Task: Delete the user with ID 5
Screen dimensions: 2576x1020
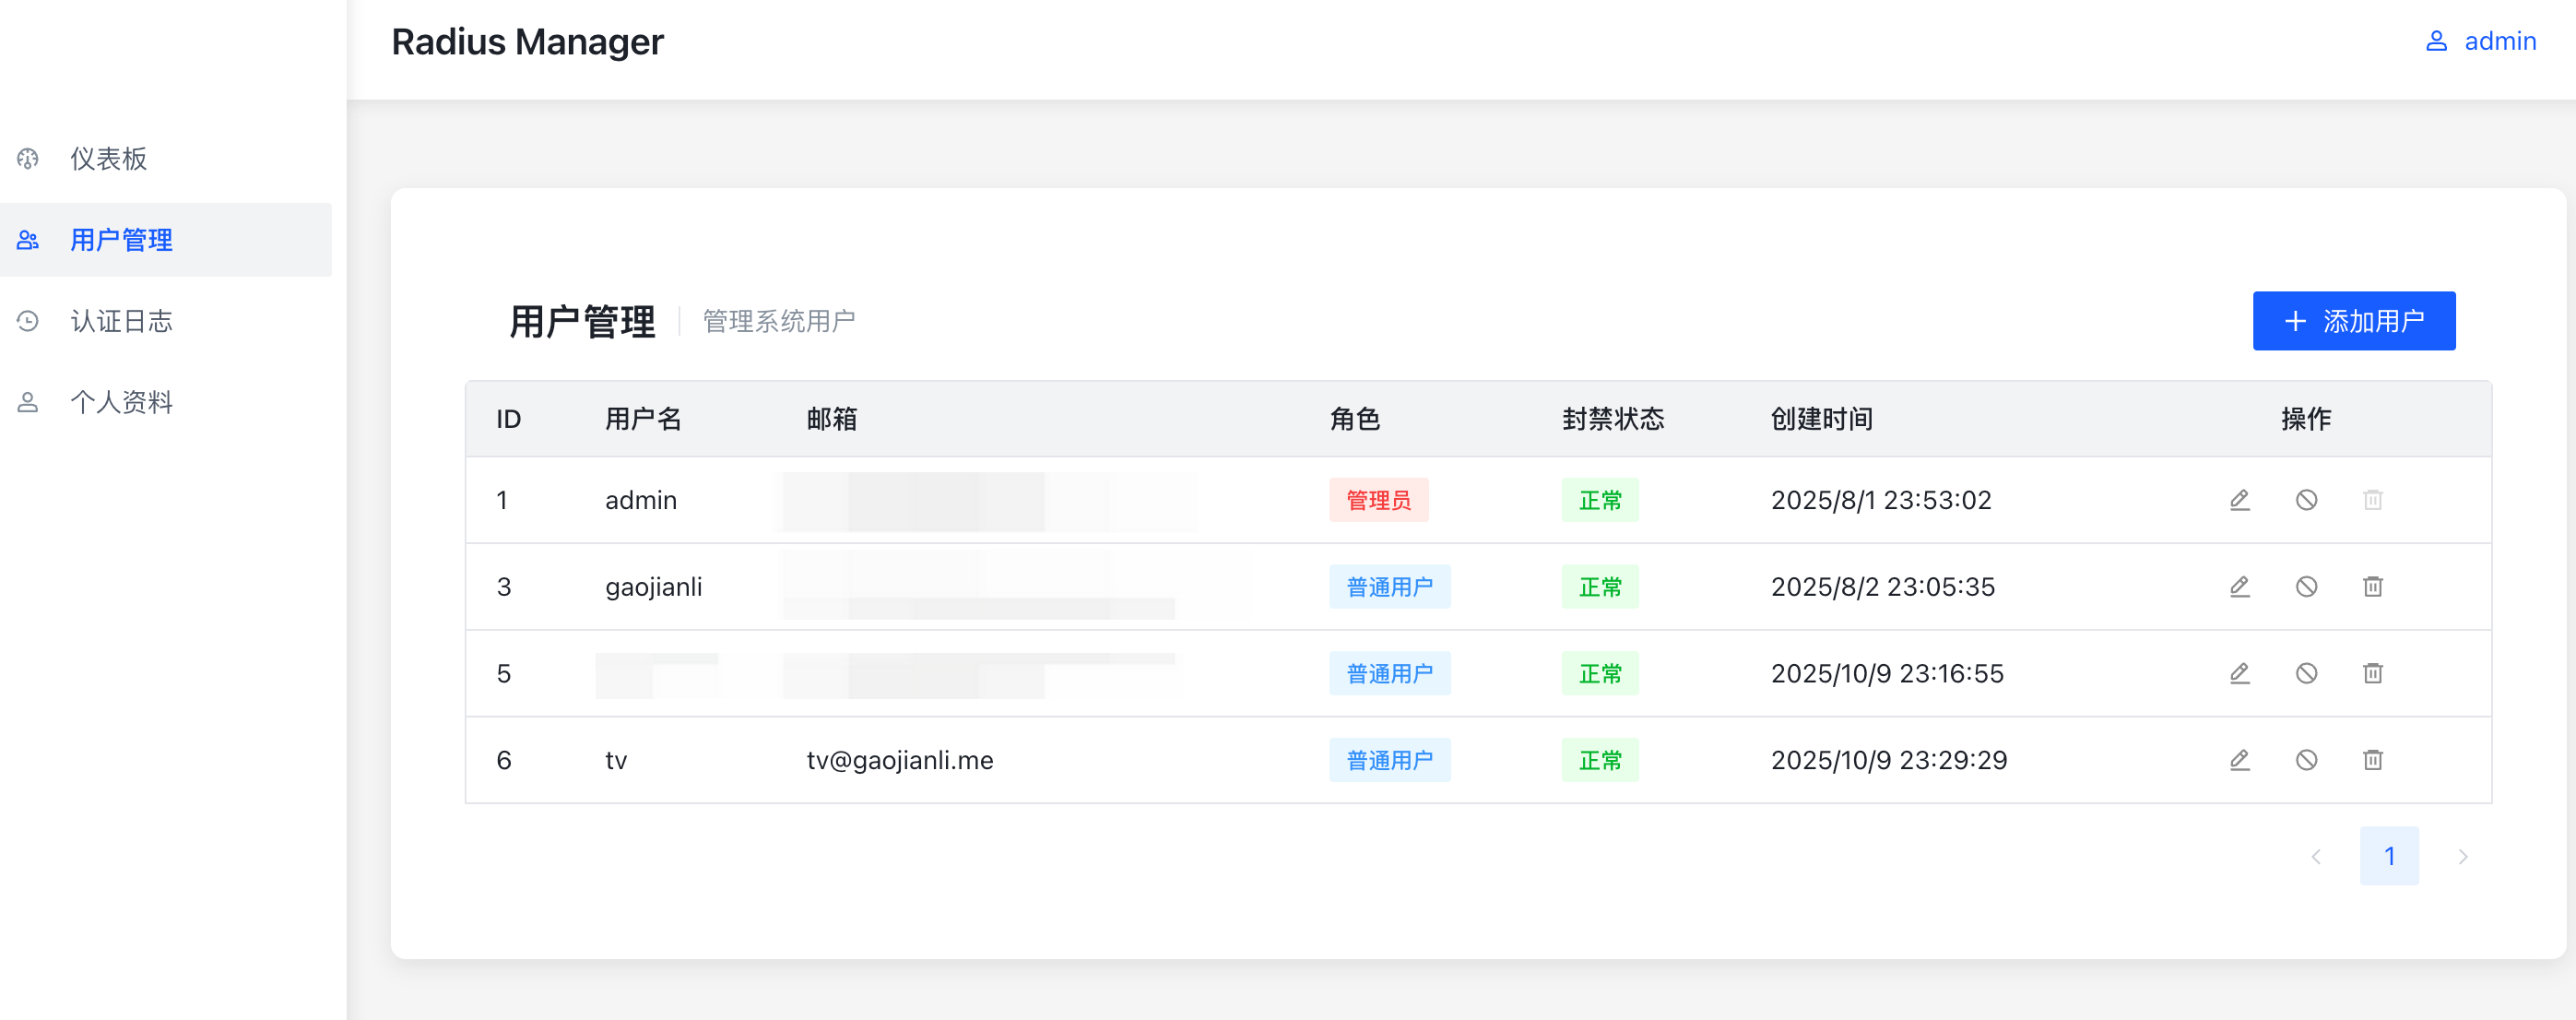Action: 2373,673
